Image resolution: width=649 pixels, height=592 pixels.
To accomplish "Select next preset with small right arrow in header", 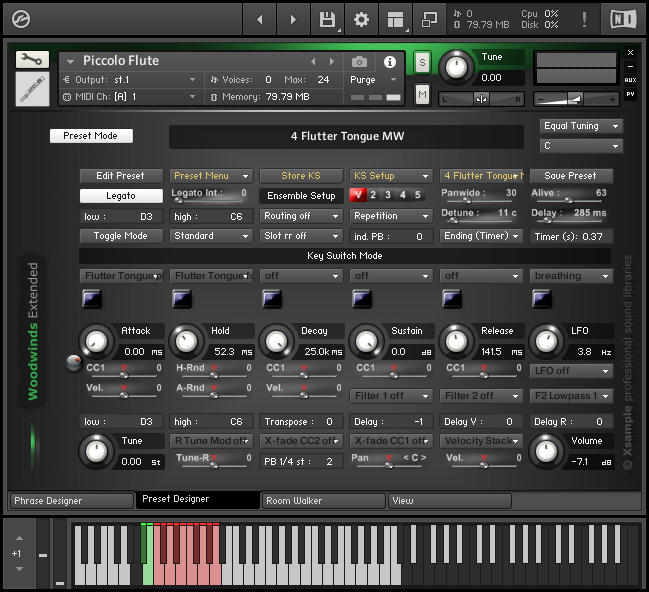I will 332,62.
